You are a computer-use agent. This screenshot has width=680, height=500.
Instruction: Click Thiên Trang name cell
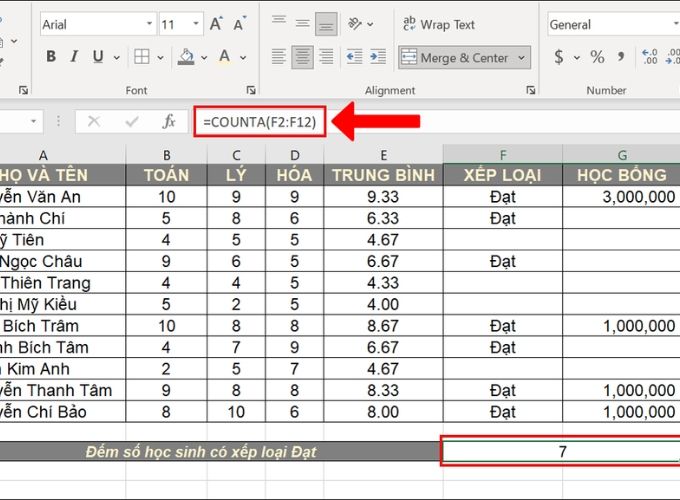pos(63,283)
